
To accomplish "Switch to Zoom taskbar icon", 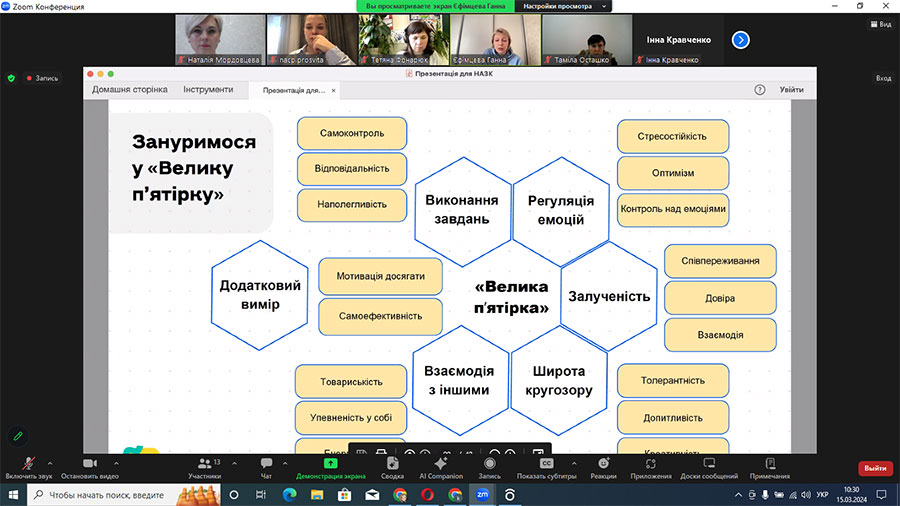I will coord(482,495).
